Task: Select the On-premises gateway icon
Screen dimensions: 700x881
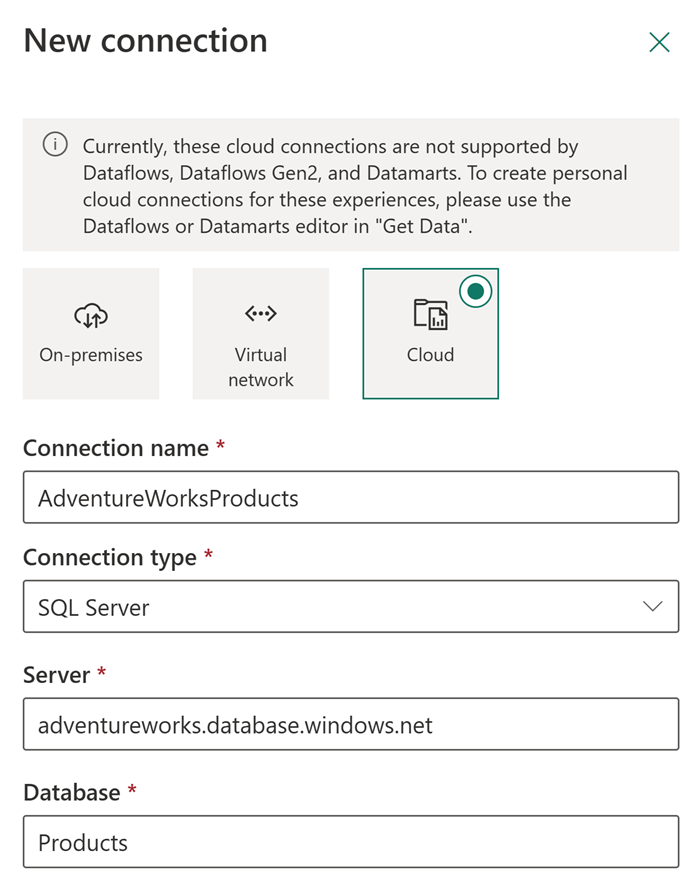Action: (x=90, y=313)
